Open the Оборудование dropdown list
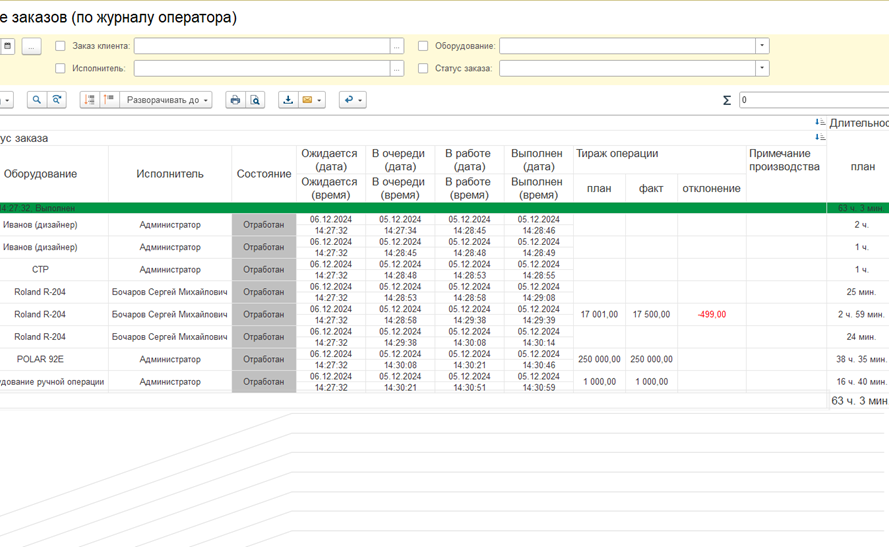The height and width of the screenshot is (547, 889). pyautogui.click(x=762, y=46)
